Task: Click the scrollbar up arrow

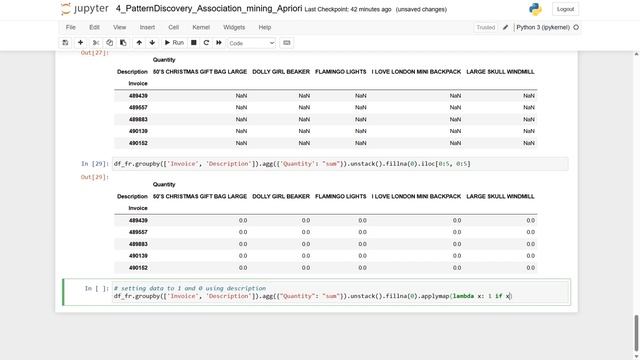Action: coord(636,54)
